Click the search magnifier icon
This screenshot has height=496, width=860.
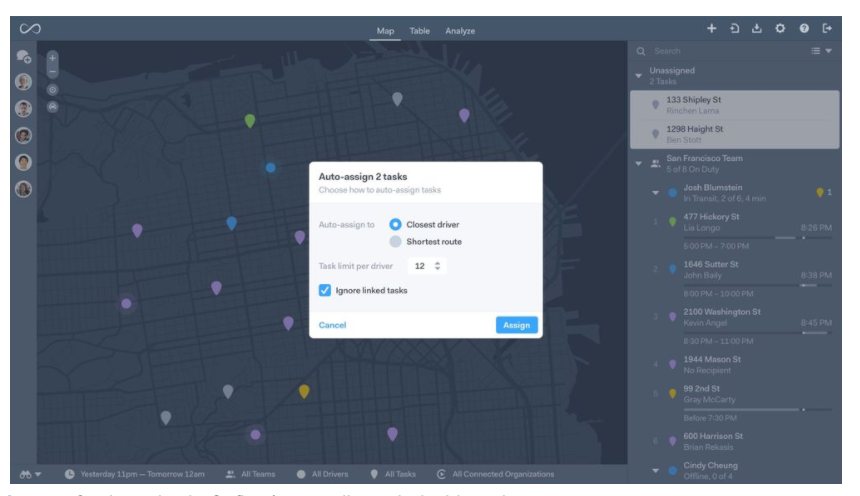[x=641, y=51]
